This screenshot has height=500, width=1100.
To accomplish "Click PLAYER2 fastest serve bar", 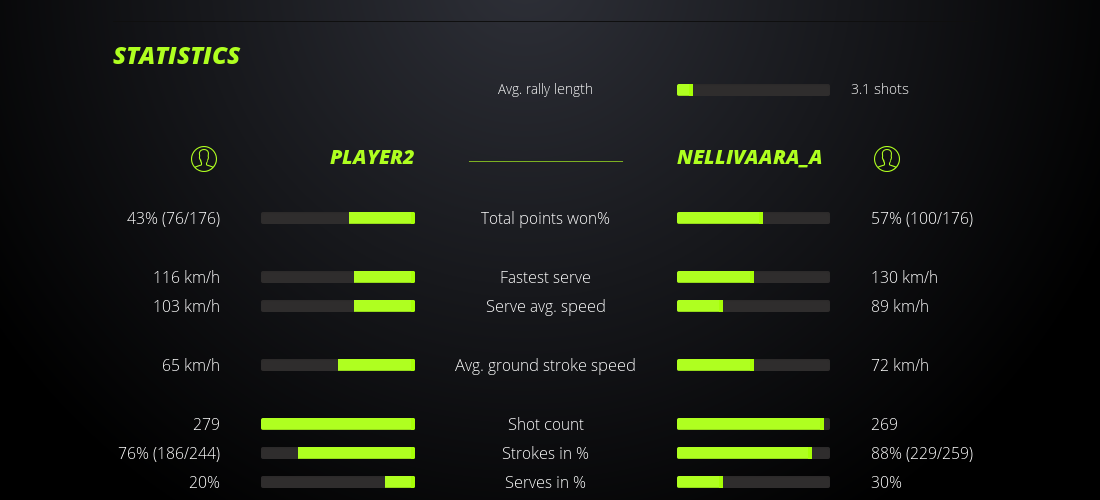I will click(x=338, y=277).
